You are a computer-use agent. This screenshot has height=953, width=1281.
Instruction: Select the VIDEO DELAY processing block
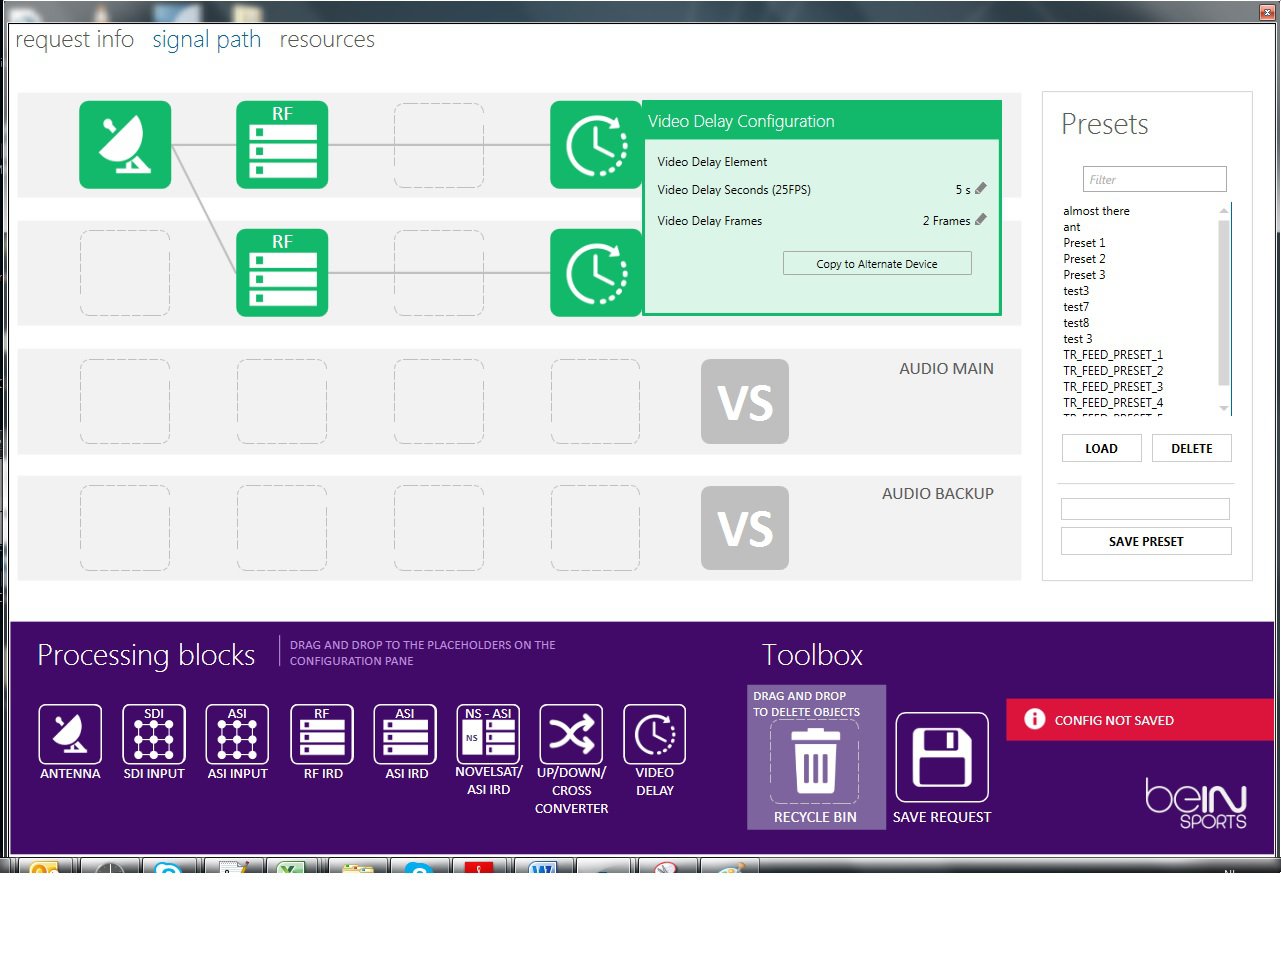654,735
